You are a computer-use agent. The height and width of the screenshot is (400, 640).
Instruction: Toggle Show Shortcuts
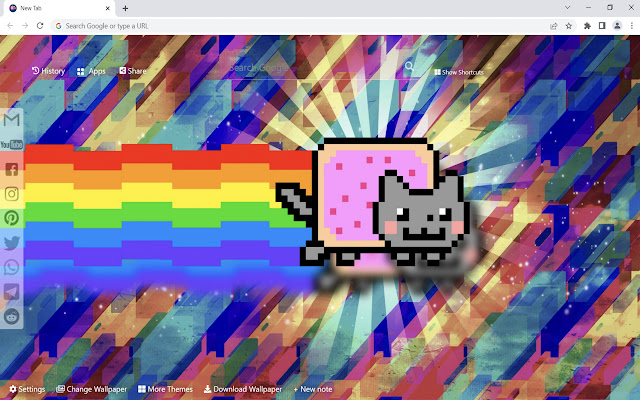(459, 72)
